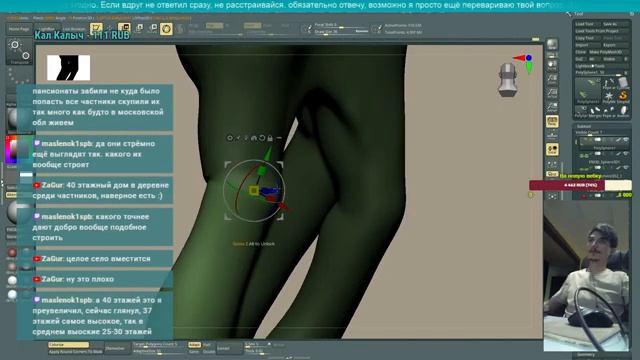Click the Frame icon on right shelf
The height and width of the screenshot is (360, 640).
(552, 196)
